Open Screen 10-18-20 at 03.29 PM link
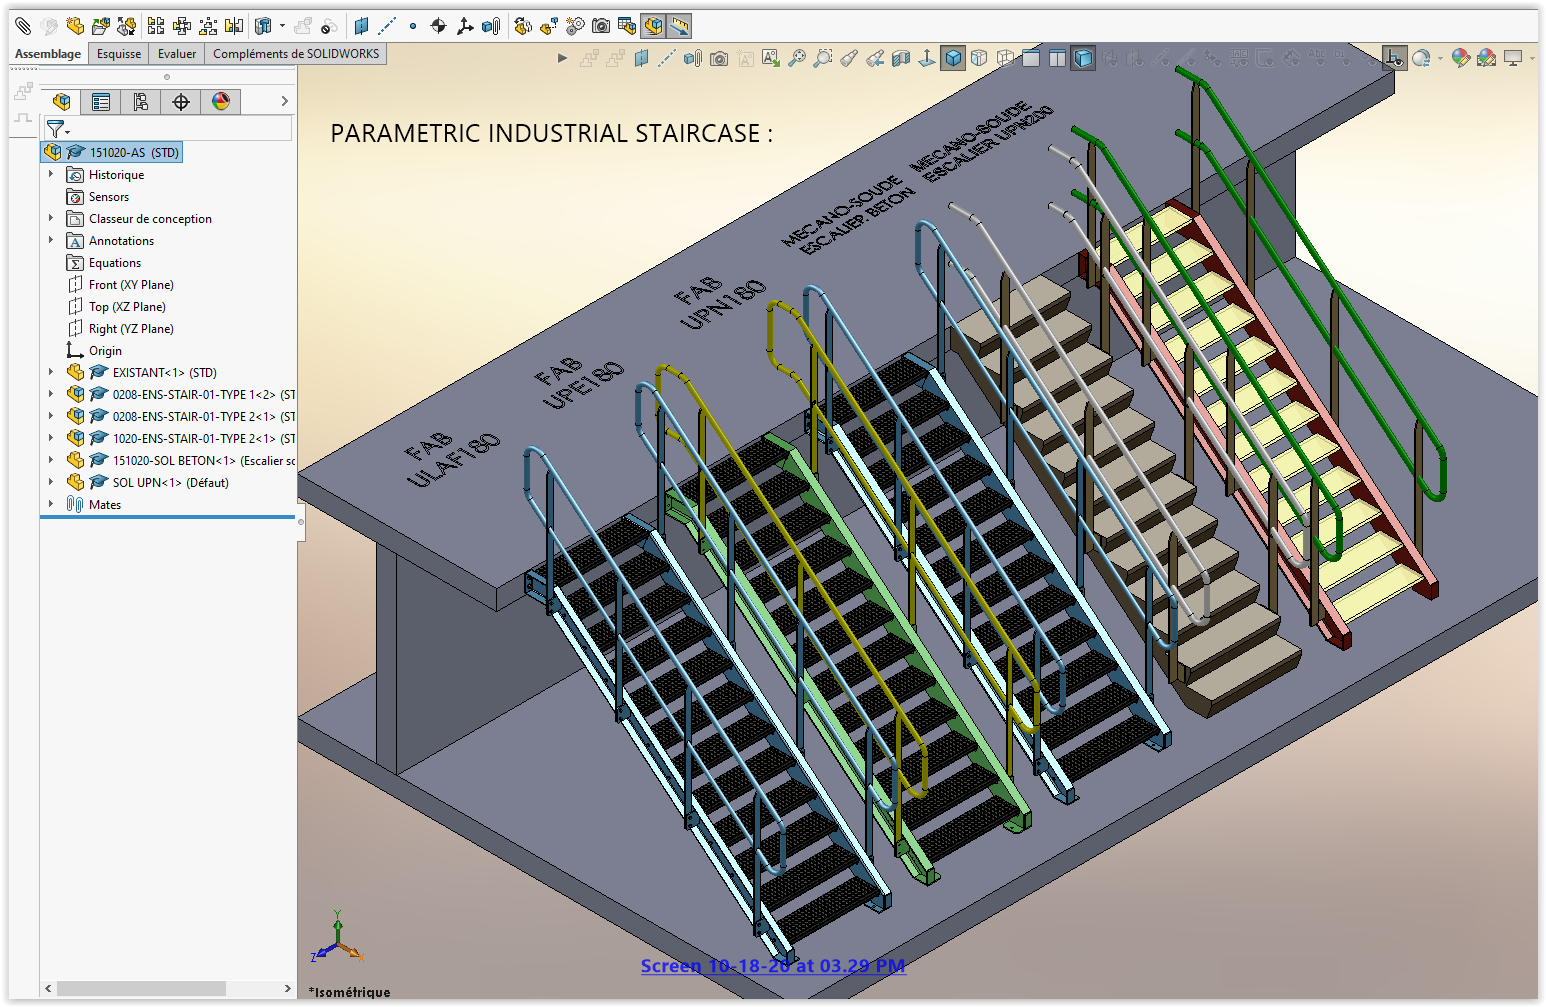Viewport: 1546px width, 1007px height. pos(773,966)
